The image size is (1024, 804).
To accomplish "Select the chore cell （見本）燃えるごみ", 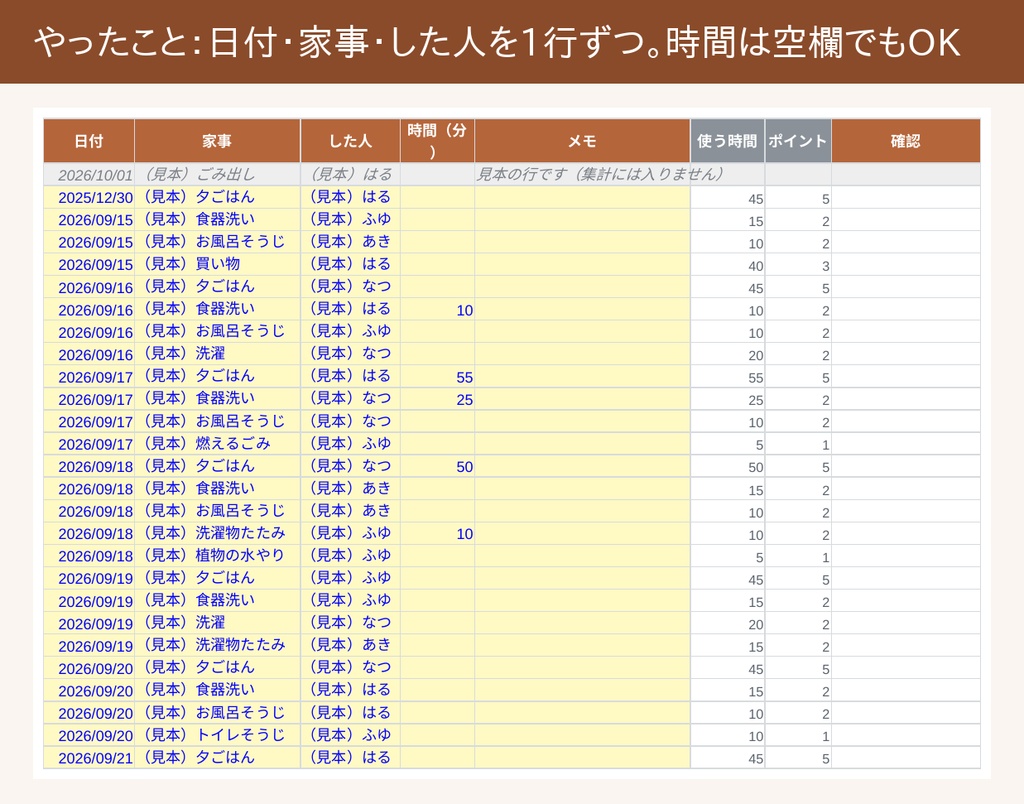I will (217, 443).
